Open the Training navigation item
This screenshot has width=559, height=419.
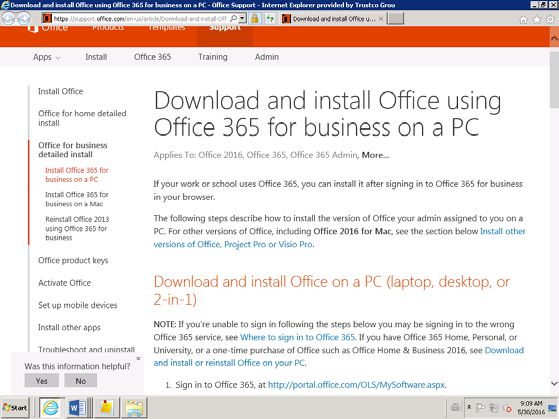coord(212,57)
